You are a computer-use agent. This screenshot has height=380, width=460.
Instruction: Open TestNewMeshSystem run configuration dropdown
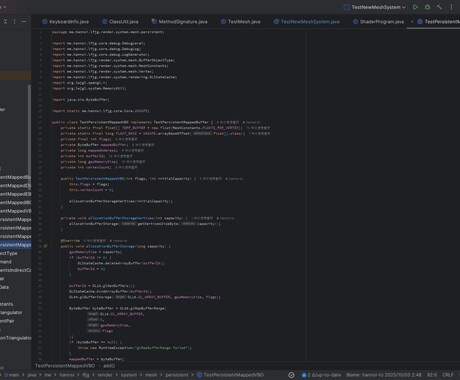[x=375, y=7]
